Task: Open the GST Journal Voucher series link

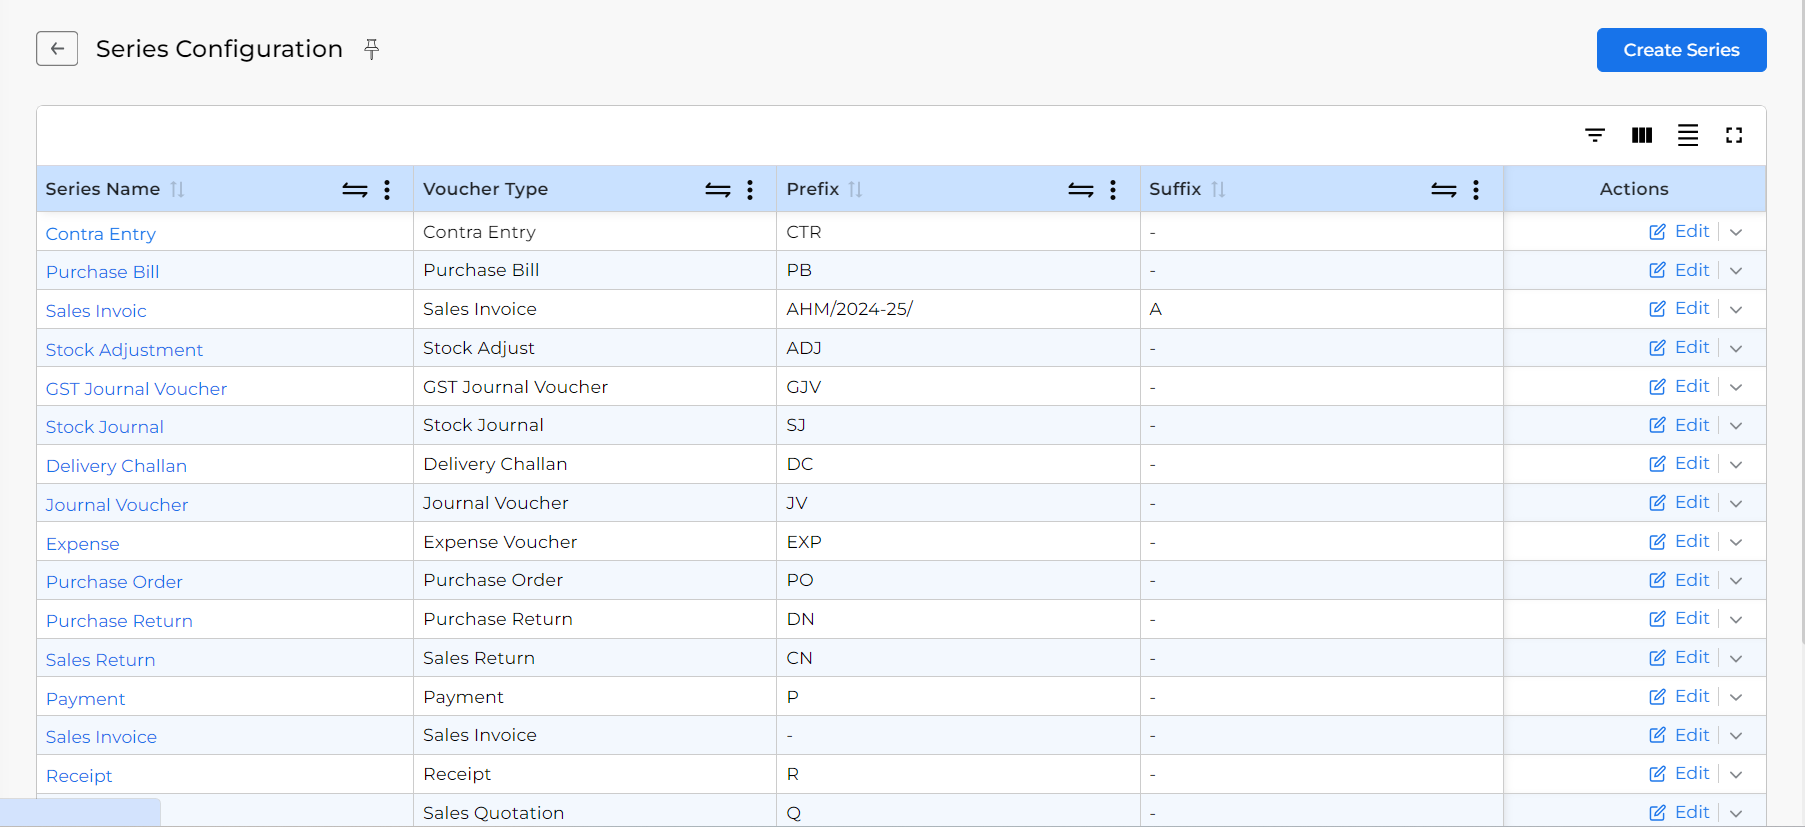Action: 136,389
